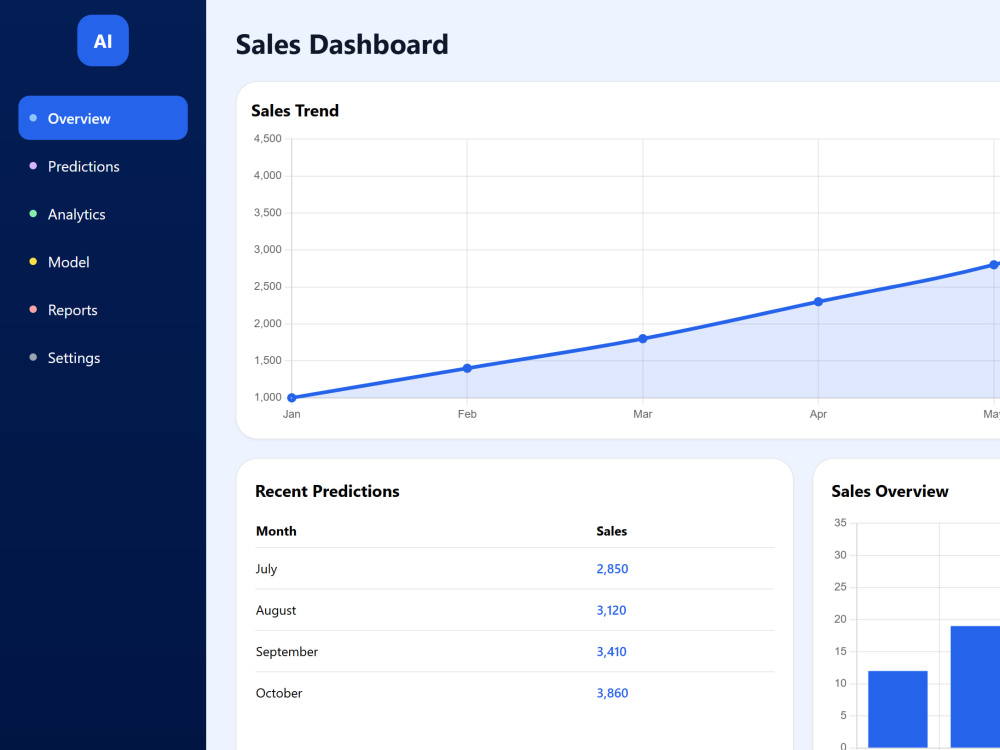Click the Feb data point on chart
This screenshot has width=1000, height=750.
click(467, 368)
